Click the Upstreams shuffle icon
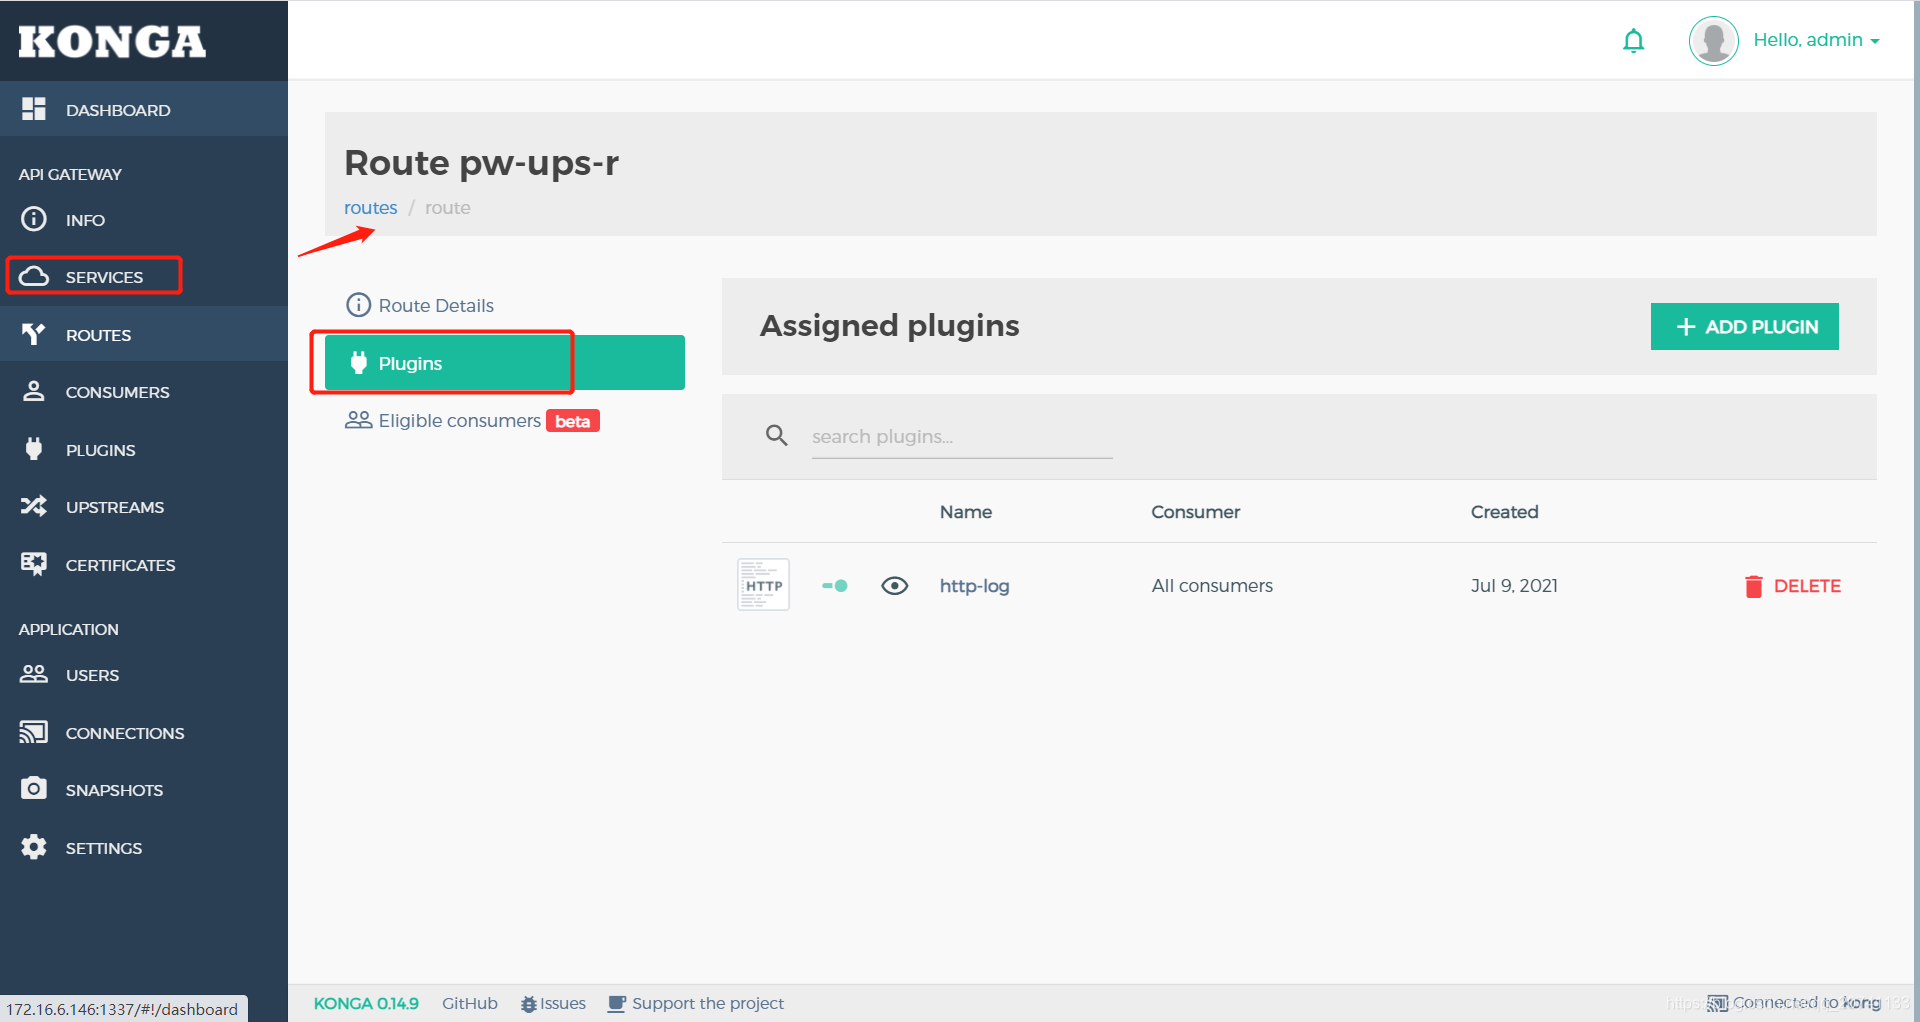Viewport: 1920px width, 1022px height. coord(34,506)
